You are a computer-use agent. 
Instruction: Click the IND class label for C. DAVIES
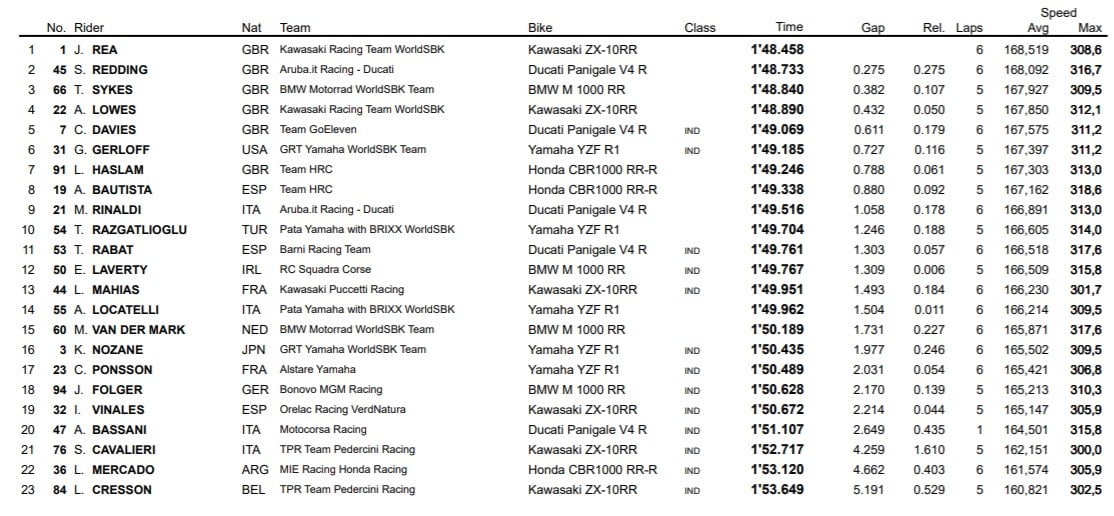(x=692, y=130)
